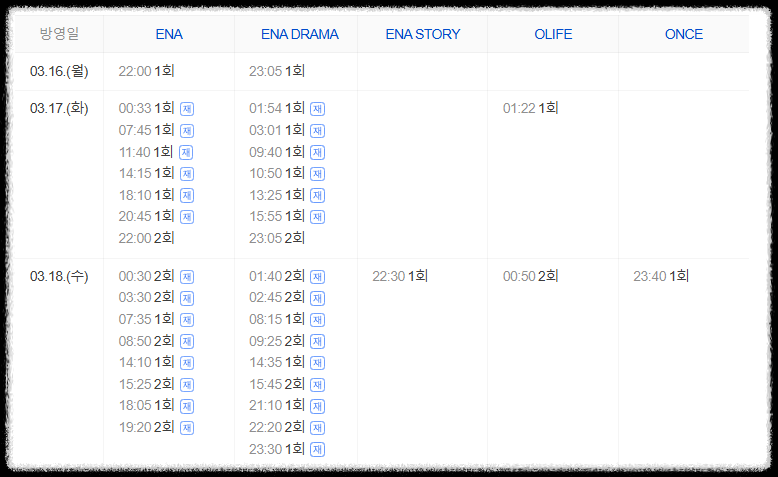The width and height of the screenshot is (778, 477).
Task: Select the 22:00 episode 1 ENA premiere entry
Action: click(x=146, y=71)
